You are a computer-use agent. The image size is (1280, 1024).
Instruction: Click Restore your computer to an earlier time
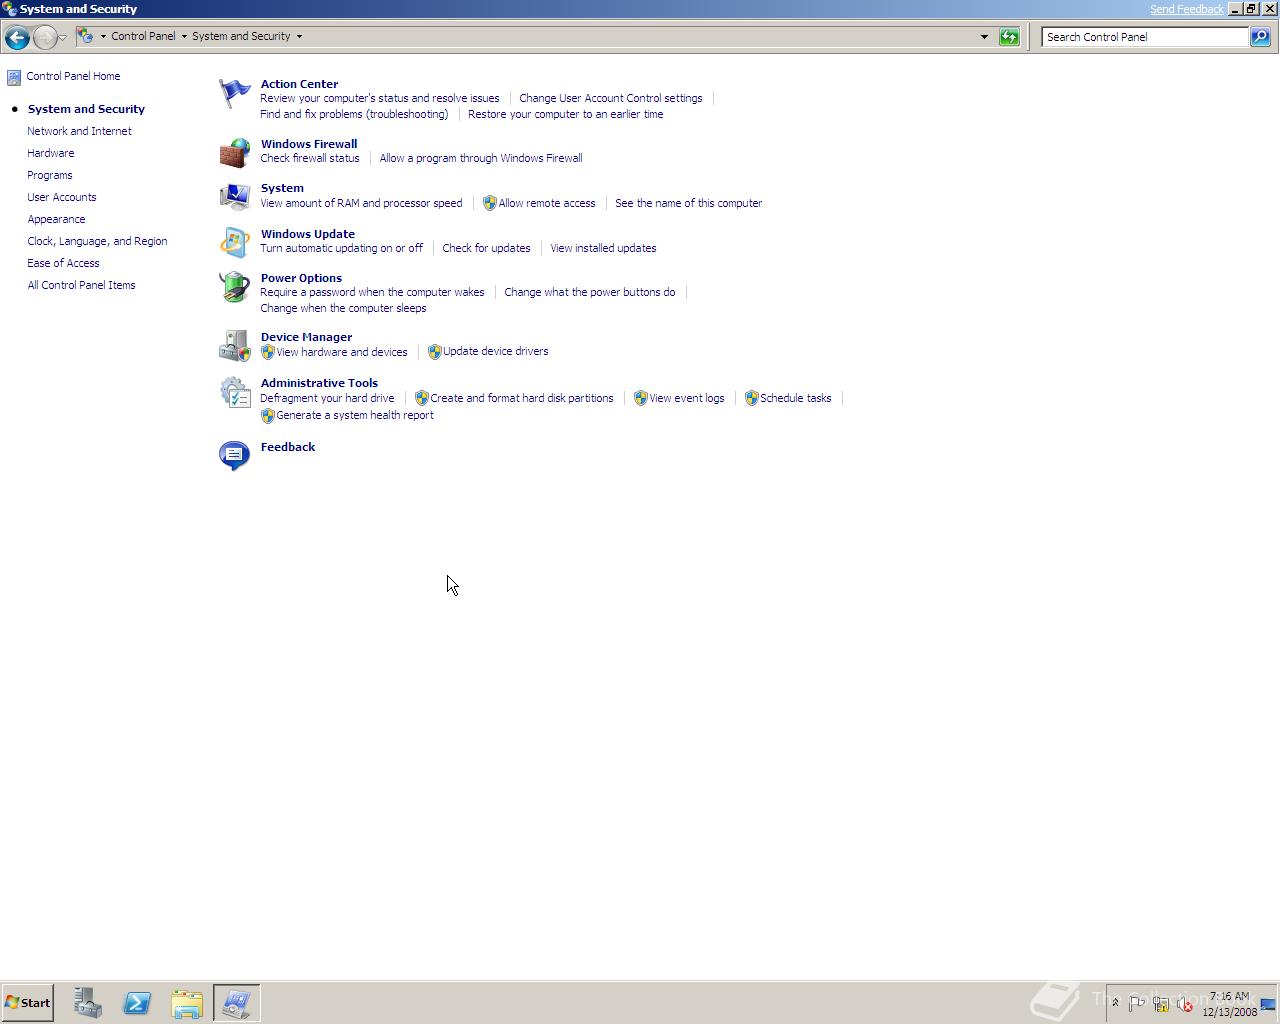point(565,114)
